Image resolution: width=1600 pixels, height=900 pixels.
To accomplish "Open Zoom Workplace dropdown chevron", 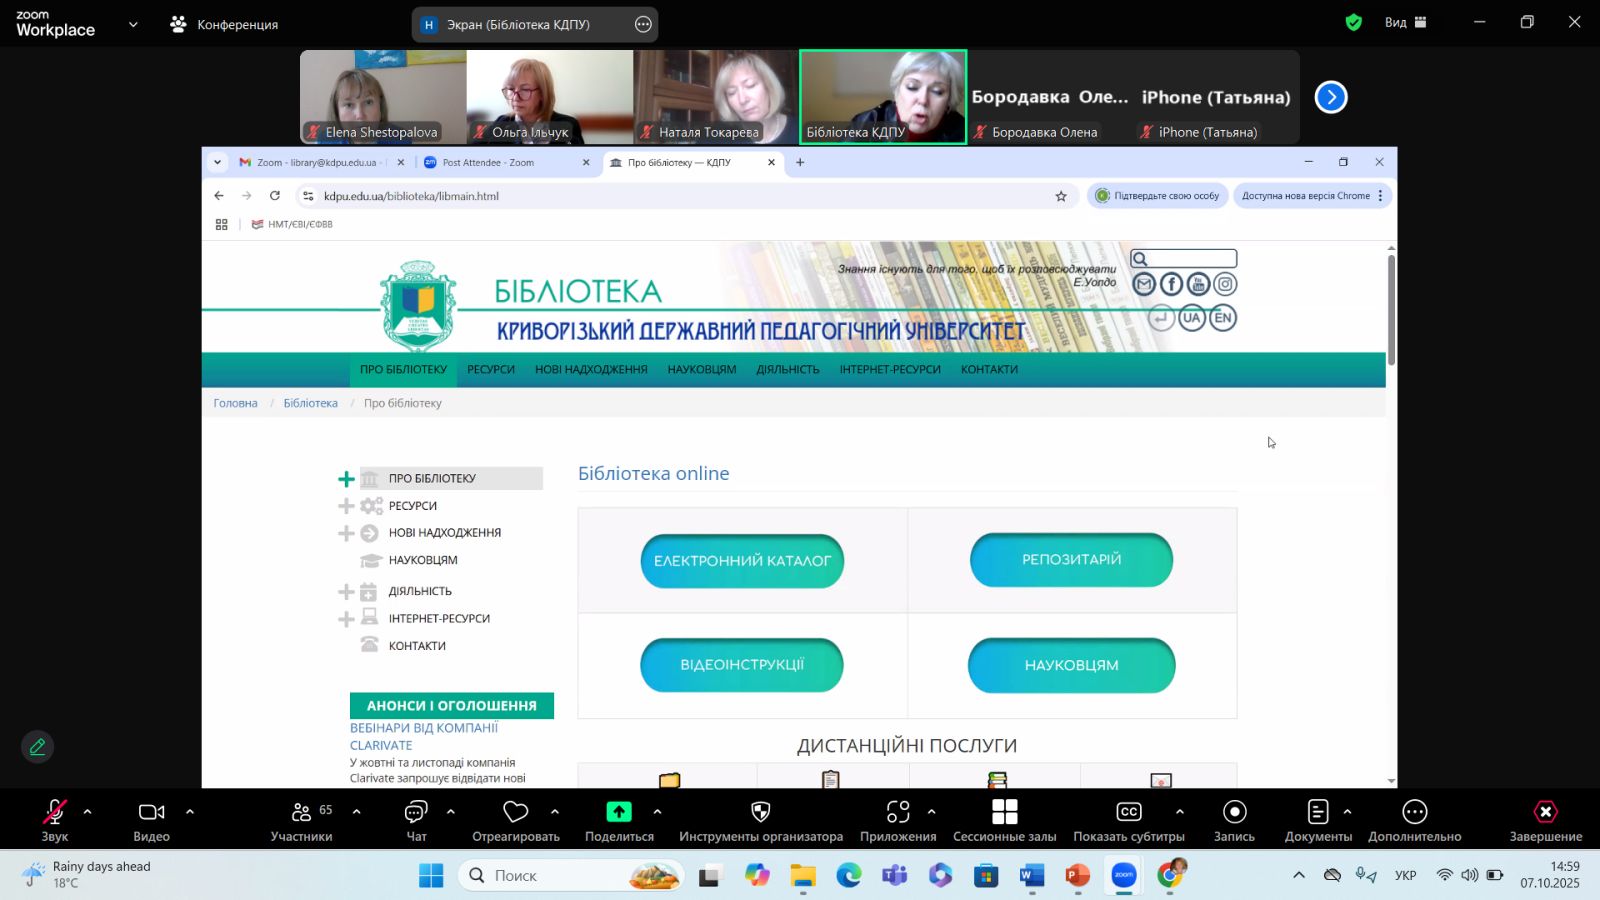I will (x=133, y=24).
